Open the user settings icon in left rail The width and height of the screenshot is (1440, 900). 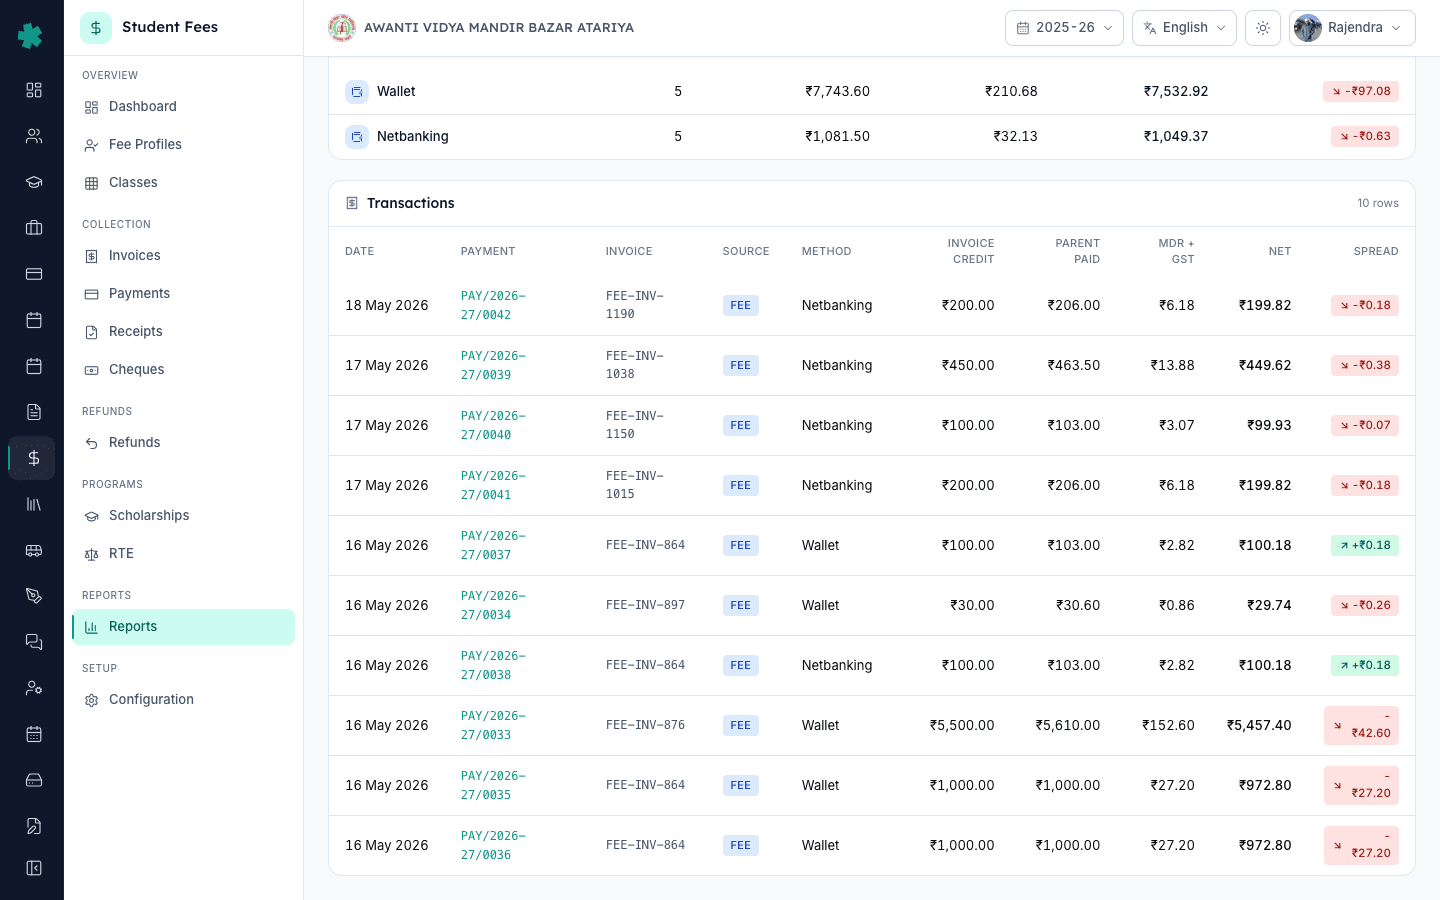point(34,688)
